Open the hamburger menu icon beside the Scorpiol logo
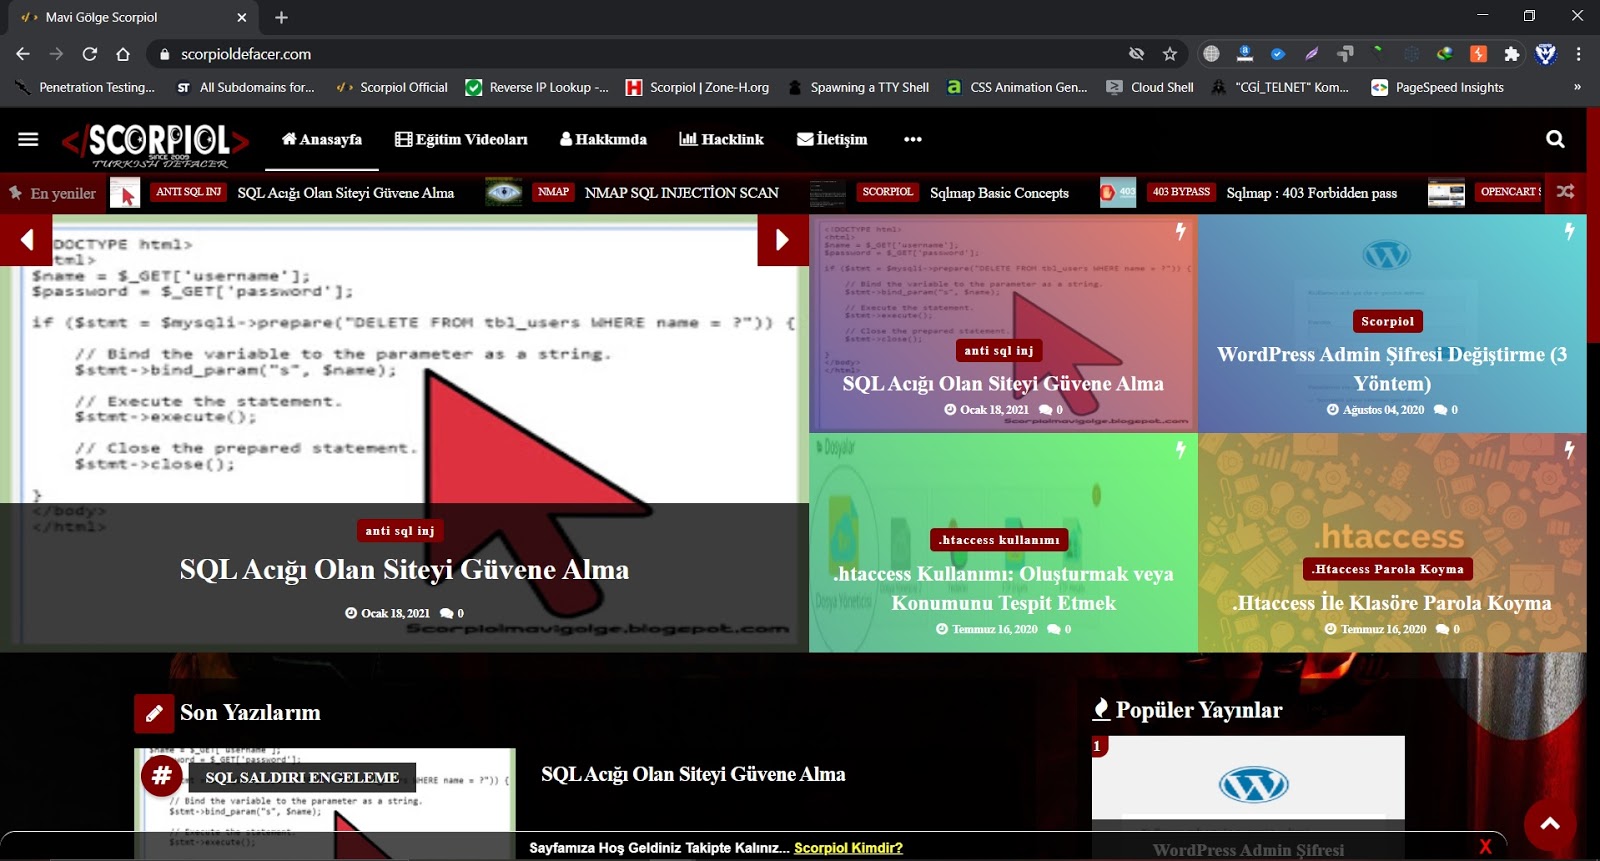This screenshot has height=861, width=1600. pos(28,139)
